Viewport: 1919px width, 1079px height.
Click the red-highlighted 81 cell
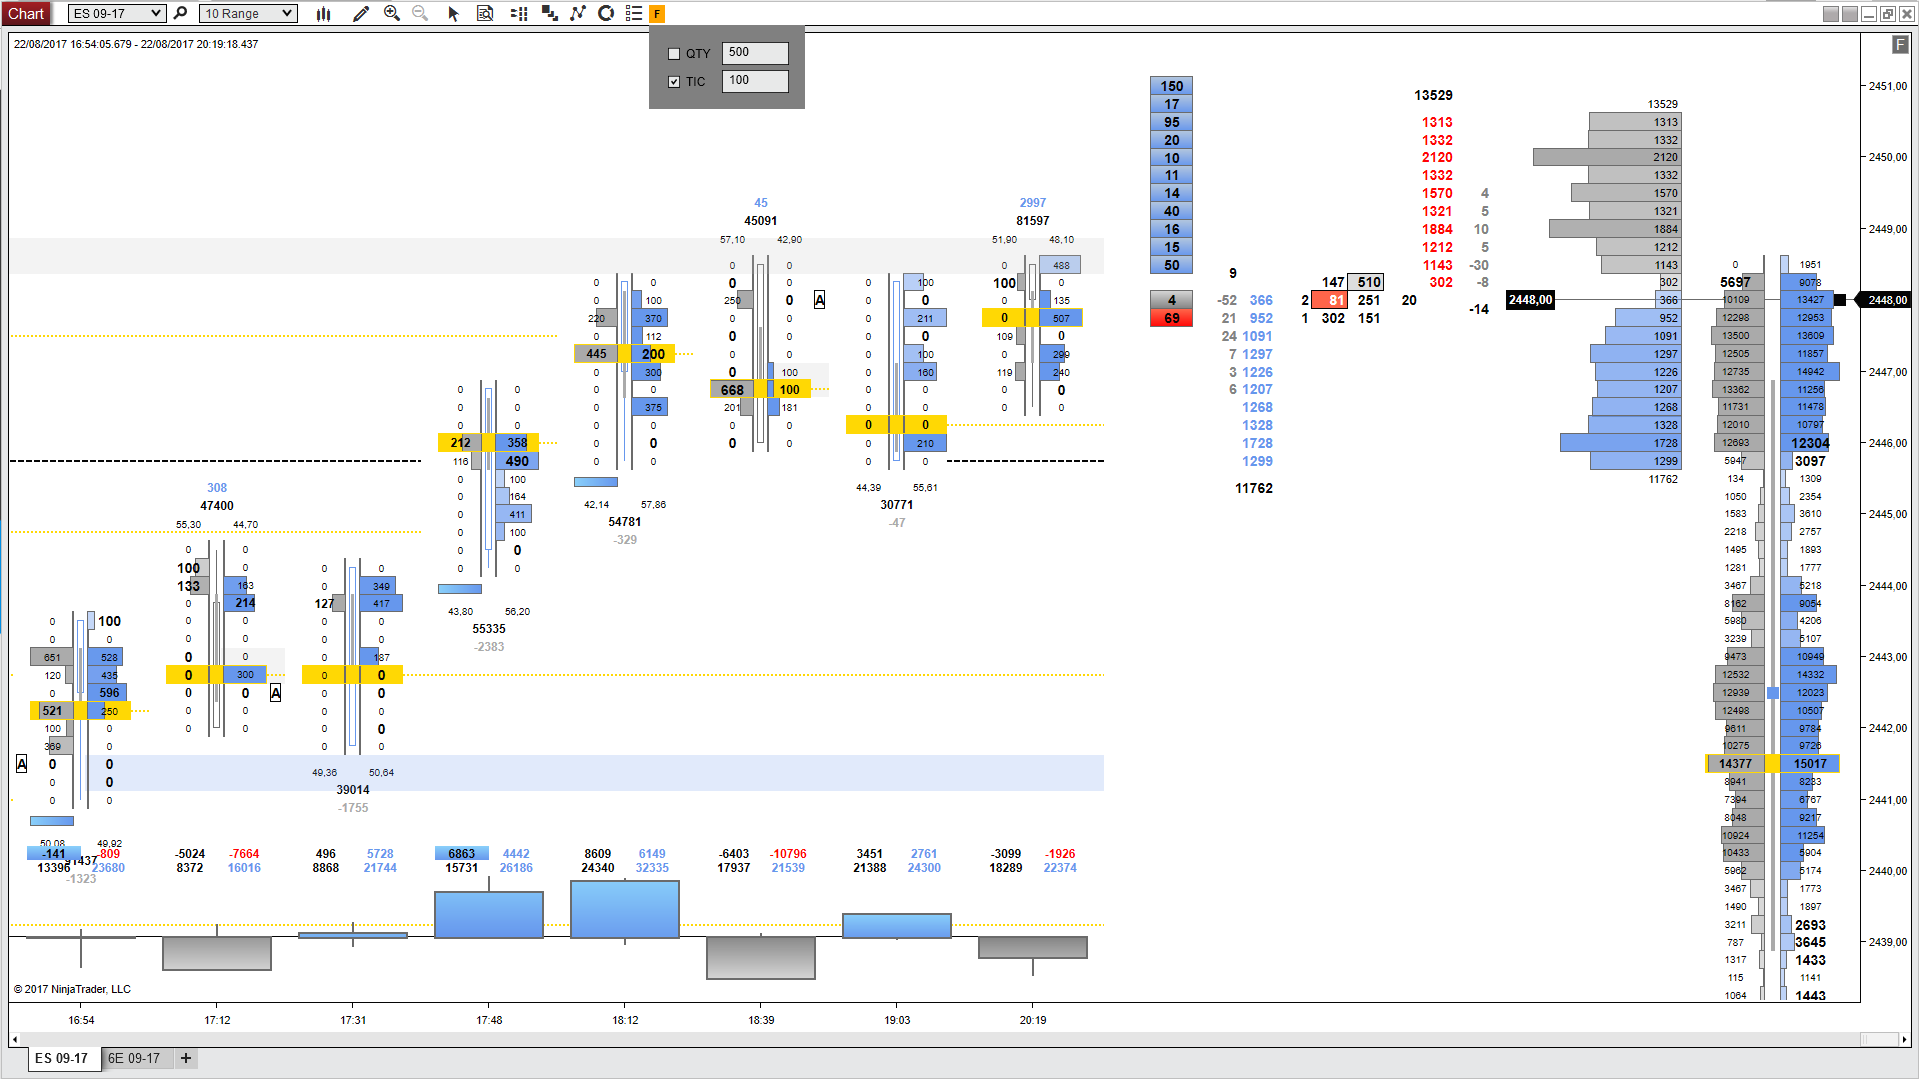click(x=1329, y=300)
